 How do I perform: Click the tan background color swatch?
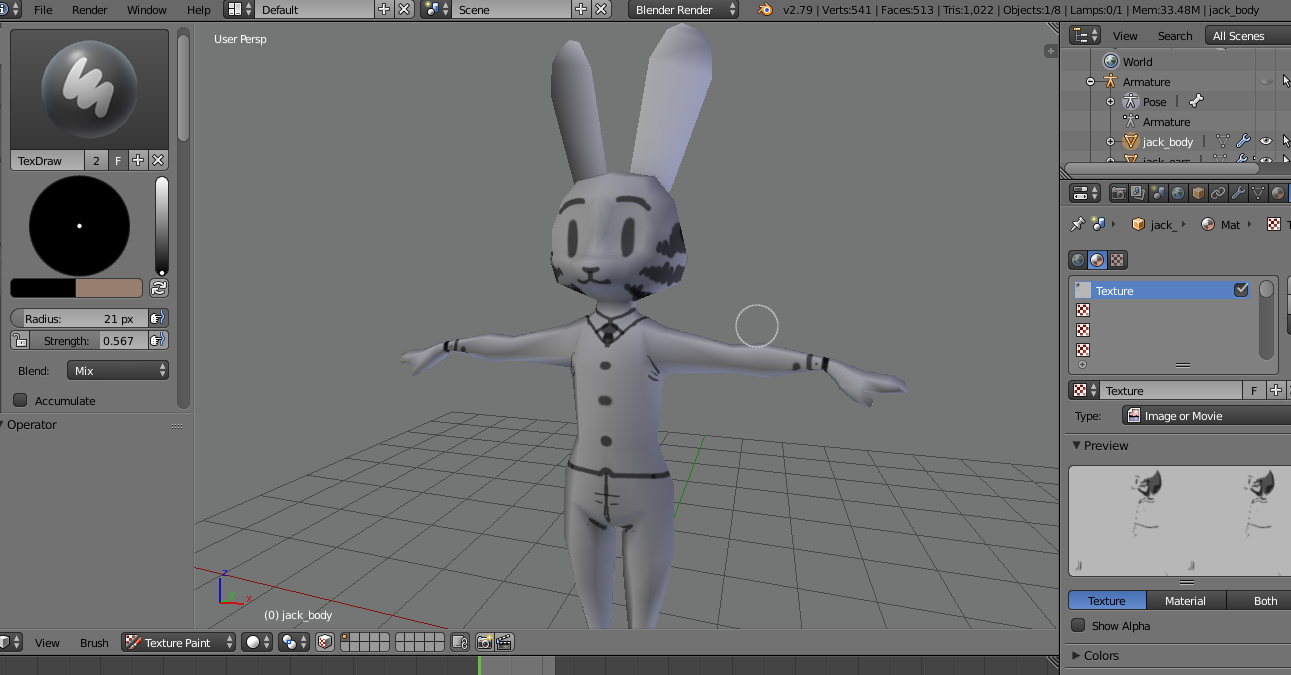108,288
